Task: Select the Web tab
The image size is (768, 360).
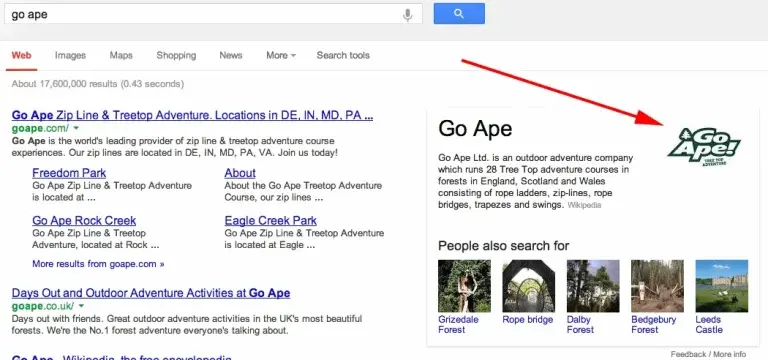Action: point(22,55)
